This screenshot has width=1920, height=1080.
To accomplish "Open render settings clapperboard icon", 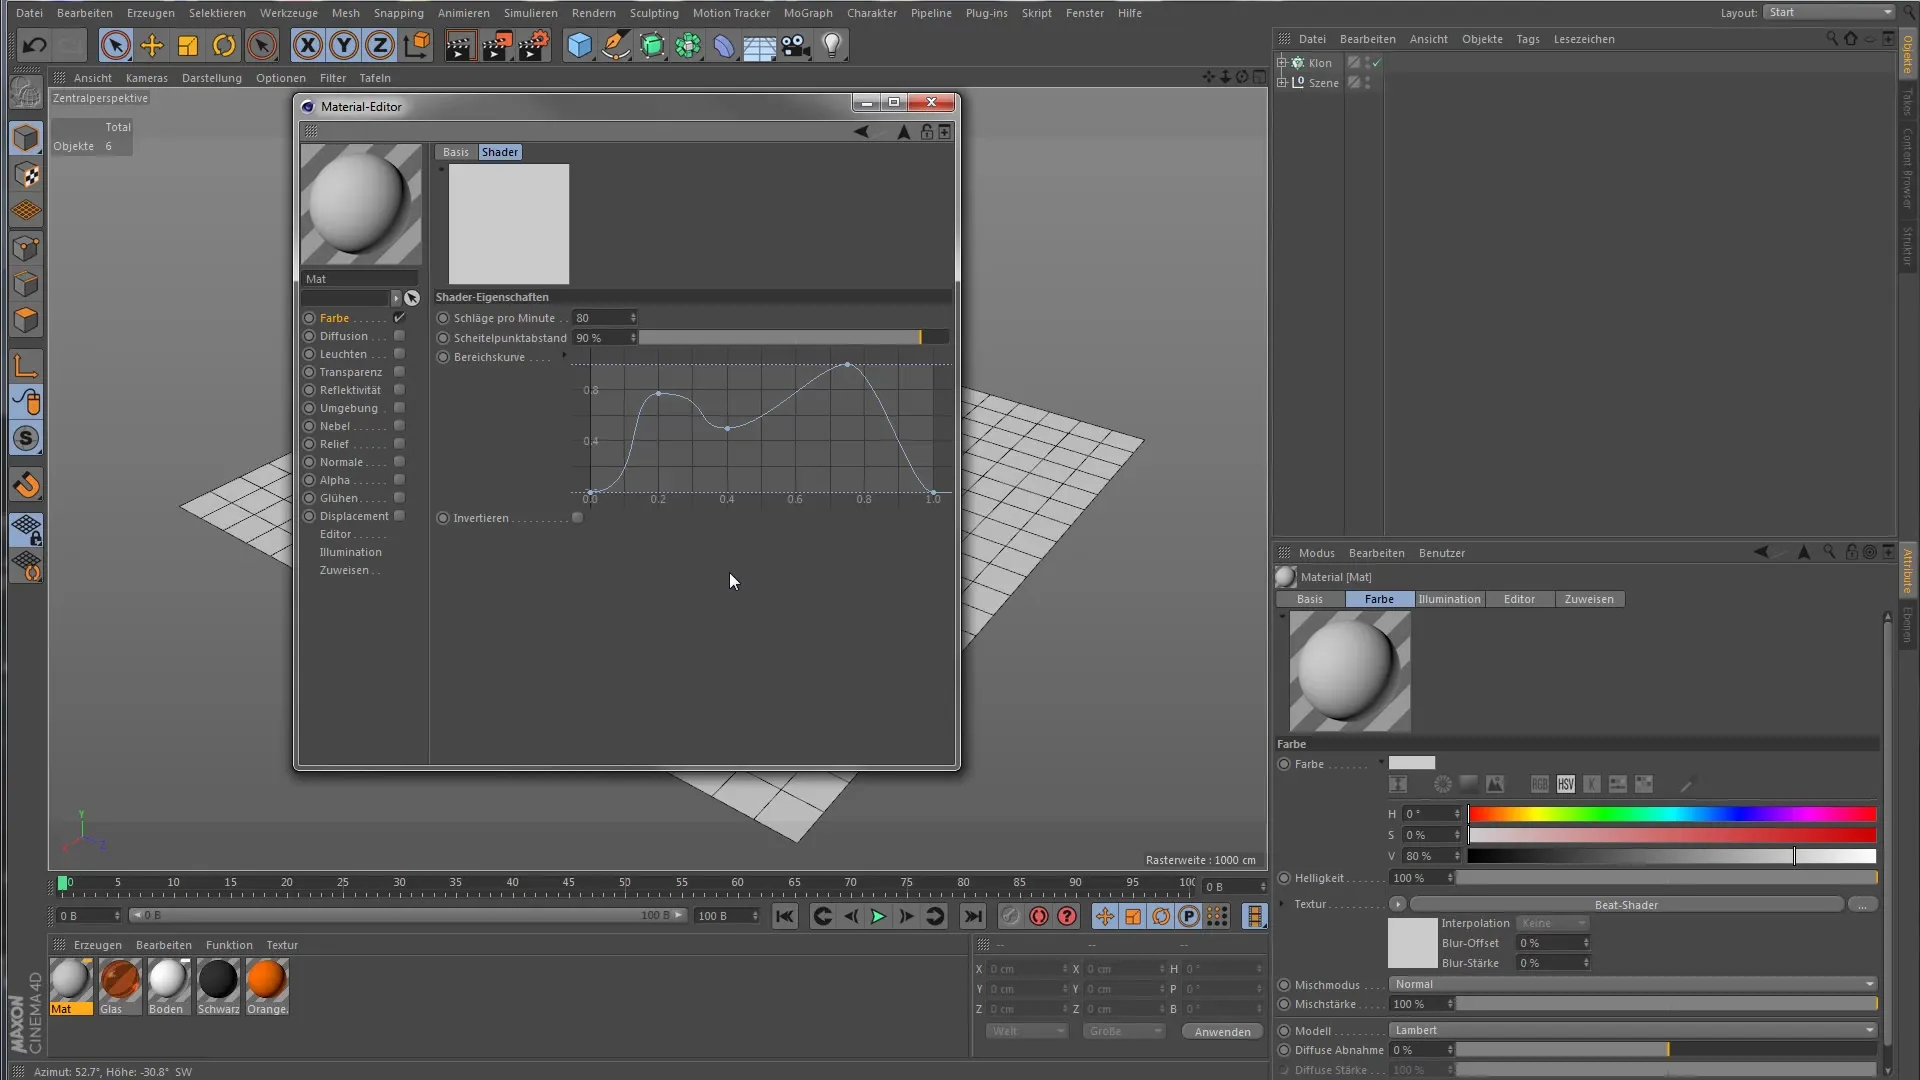I will click(x=534, y=45).
